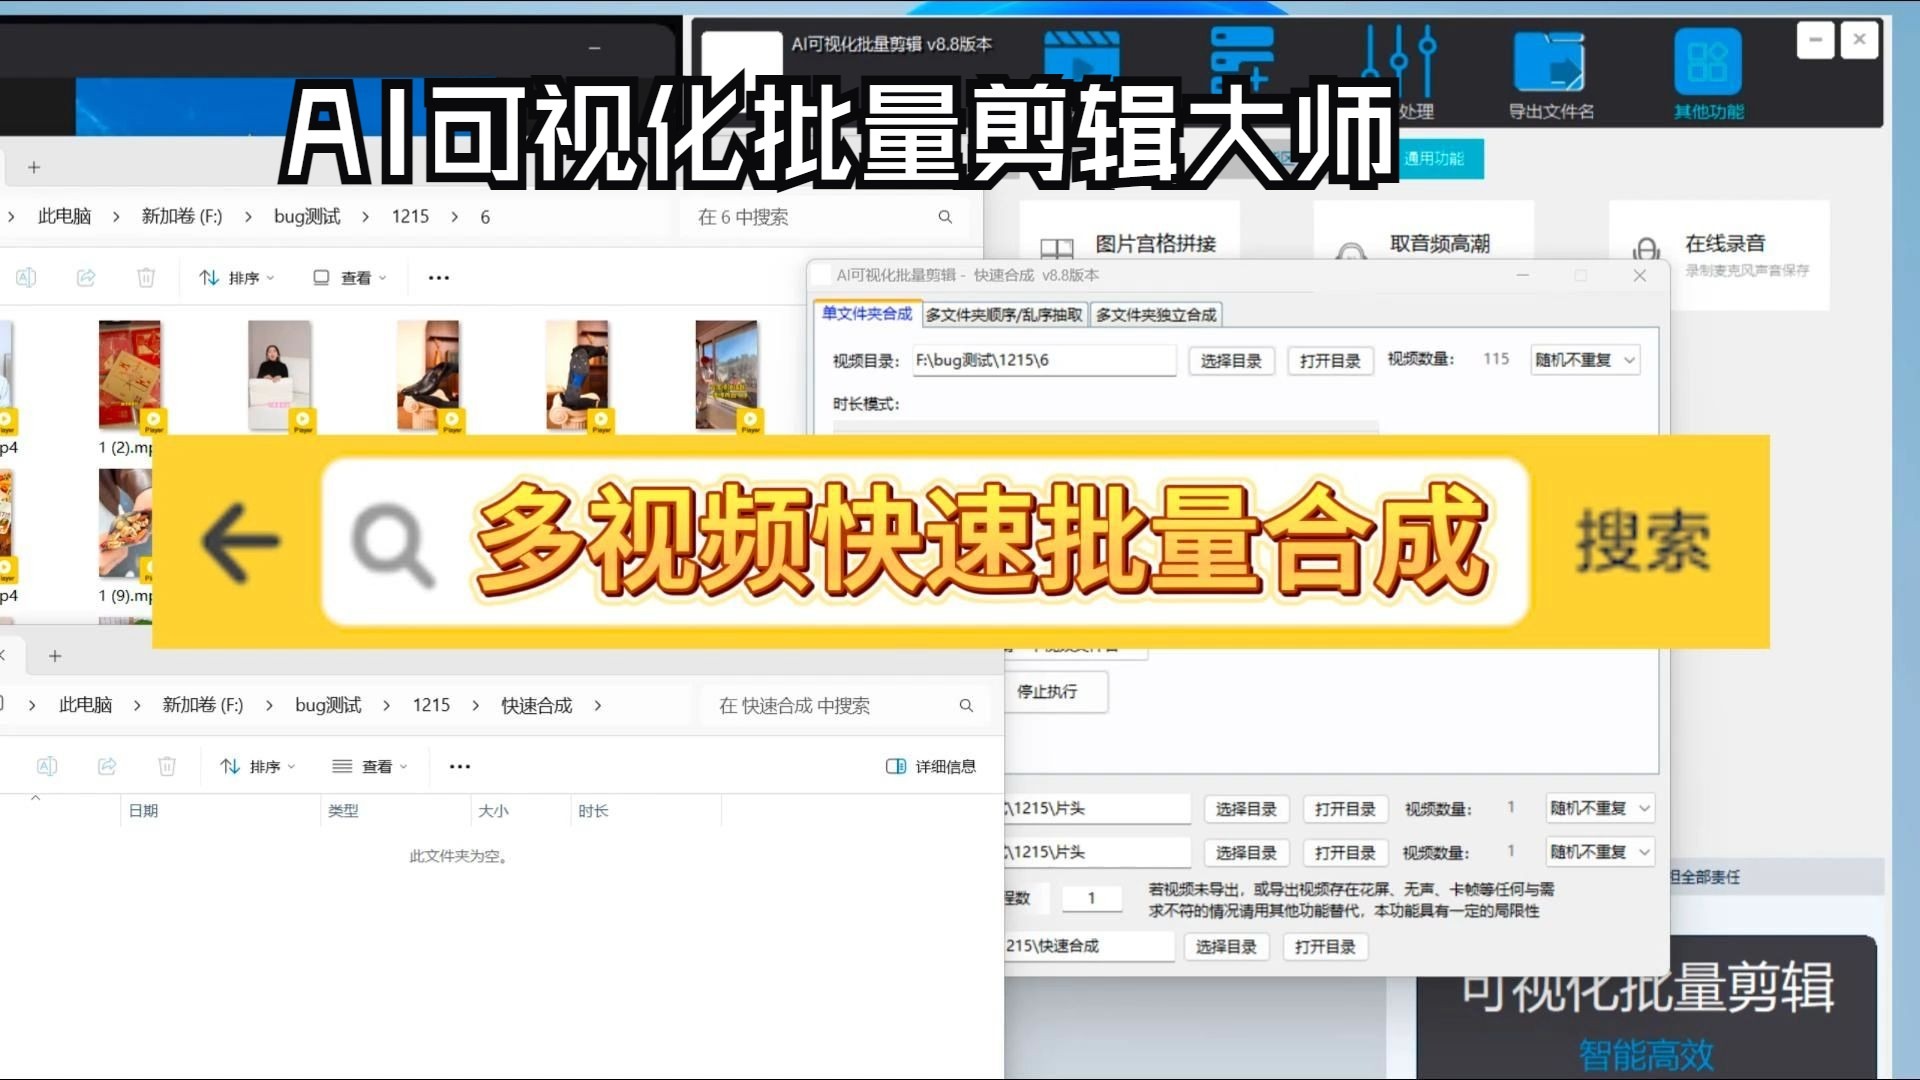Click 新加卷 (F:) in upper breadcrumb
Viewport: 1920px width, 1080px height.
click(182, 217)
